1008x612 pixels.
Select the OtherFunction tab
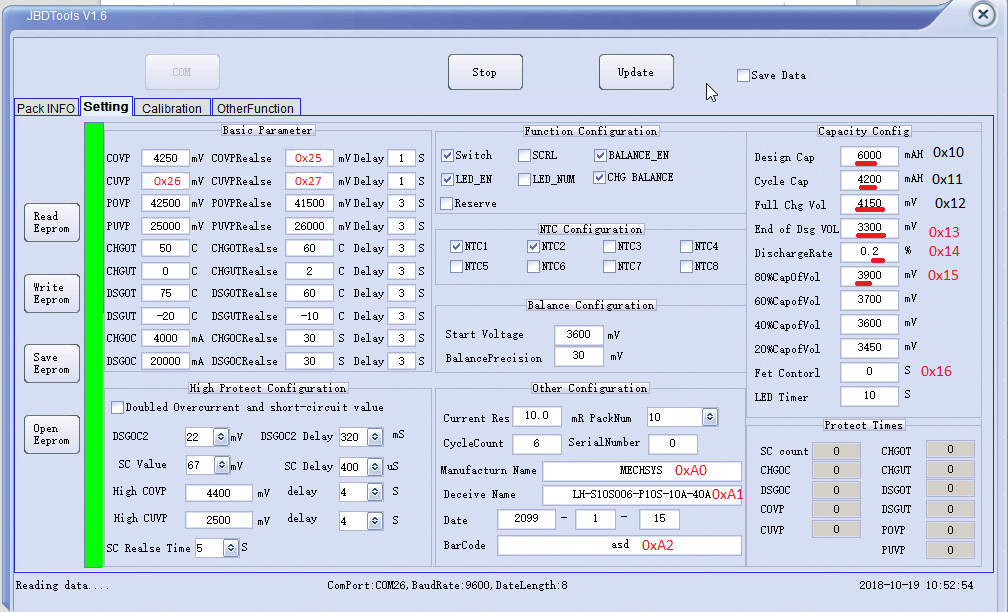point(256,108)
